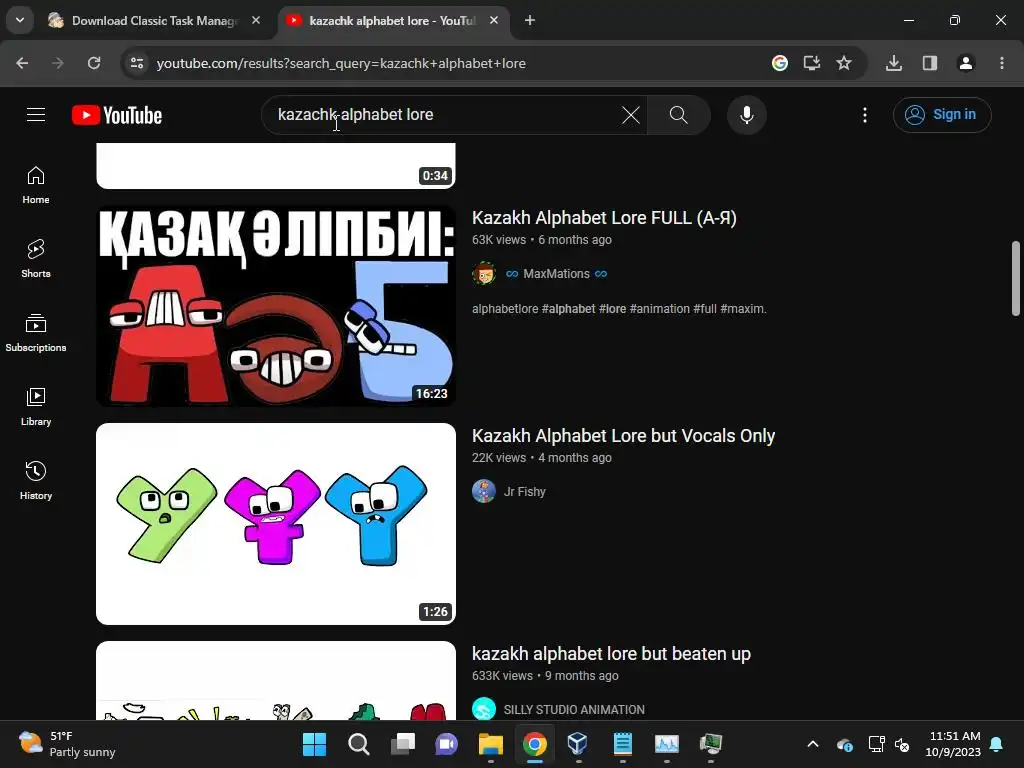Open Chrome downloads
The image size is (1024, 768).
click(894, 63)
